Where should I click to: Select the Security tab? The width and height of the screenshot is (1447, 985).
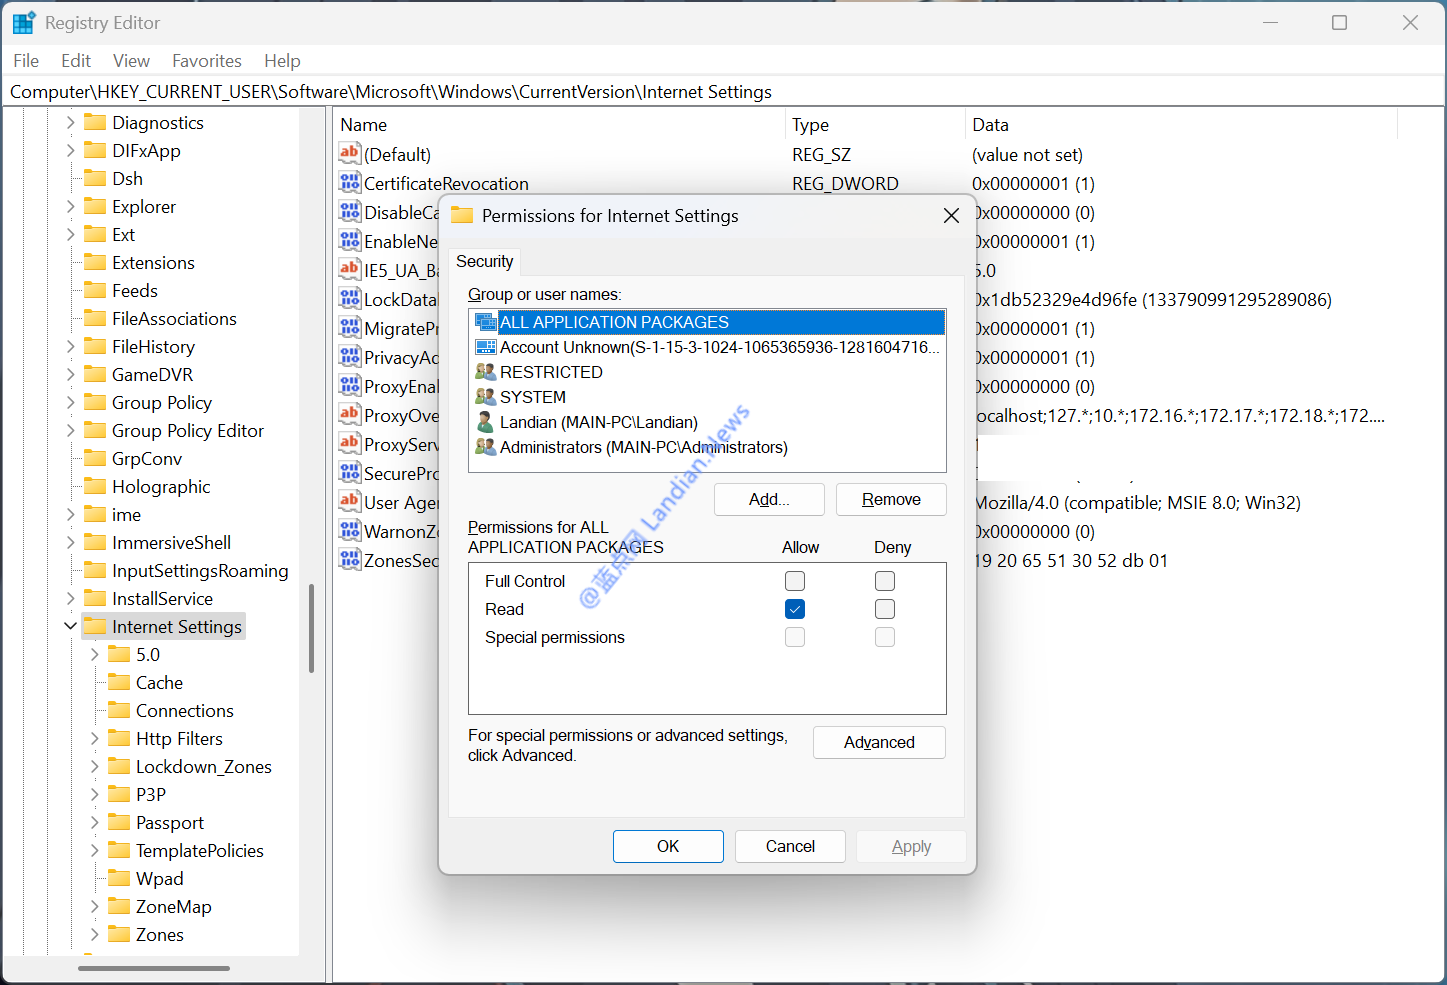point(485,261)
